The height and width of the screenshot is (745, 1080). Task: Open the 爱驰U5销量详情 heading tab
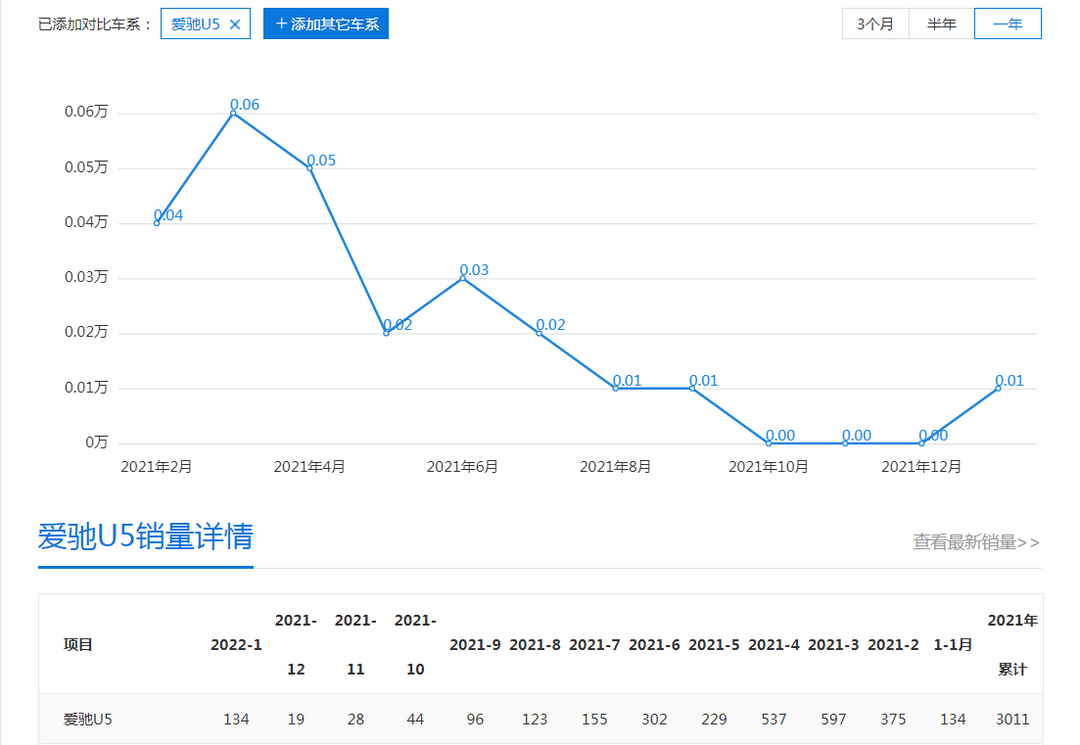pos(145,536)
